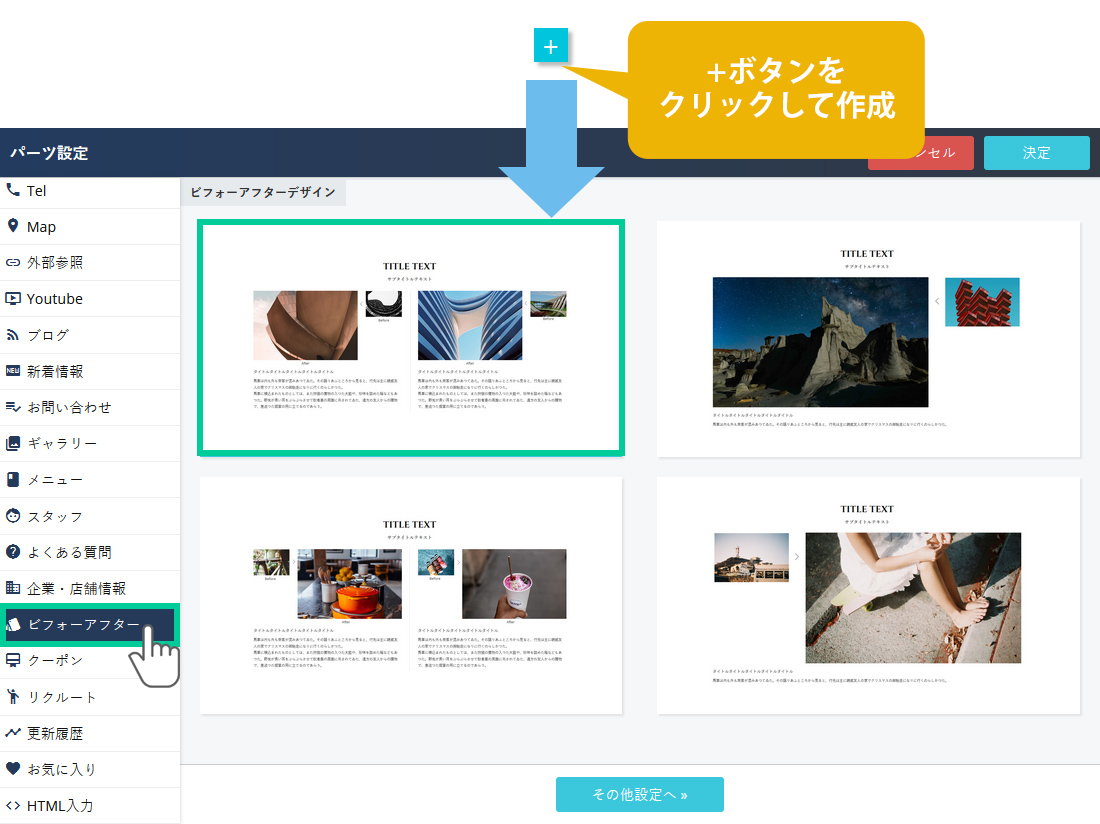Click the 新着情報 NEW badge icon
This screenshot has width=1100, height=824.
(x=13, y=371)
